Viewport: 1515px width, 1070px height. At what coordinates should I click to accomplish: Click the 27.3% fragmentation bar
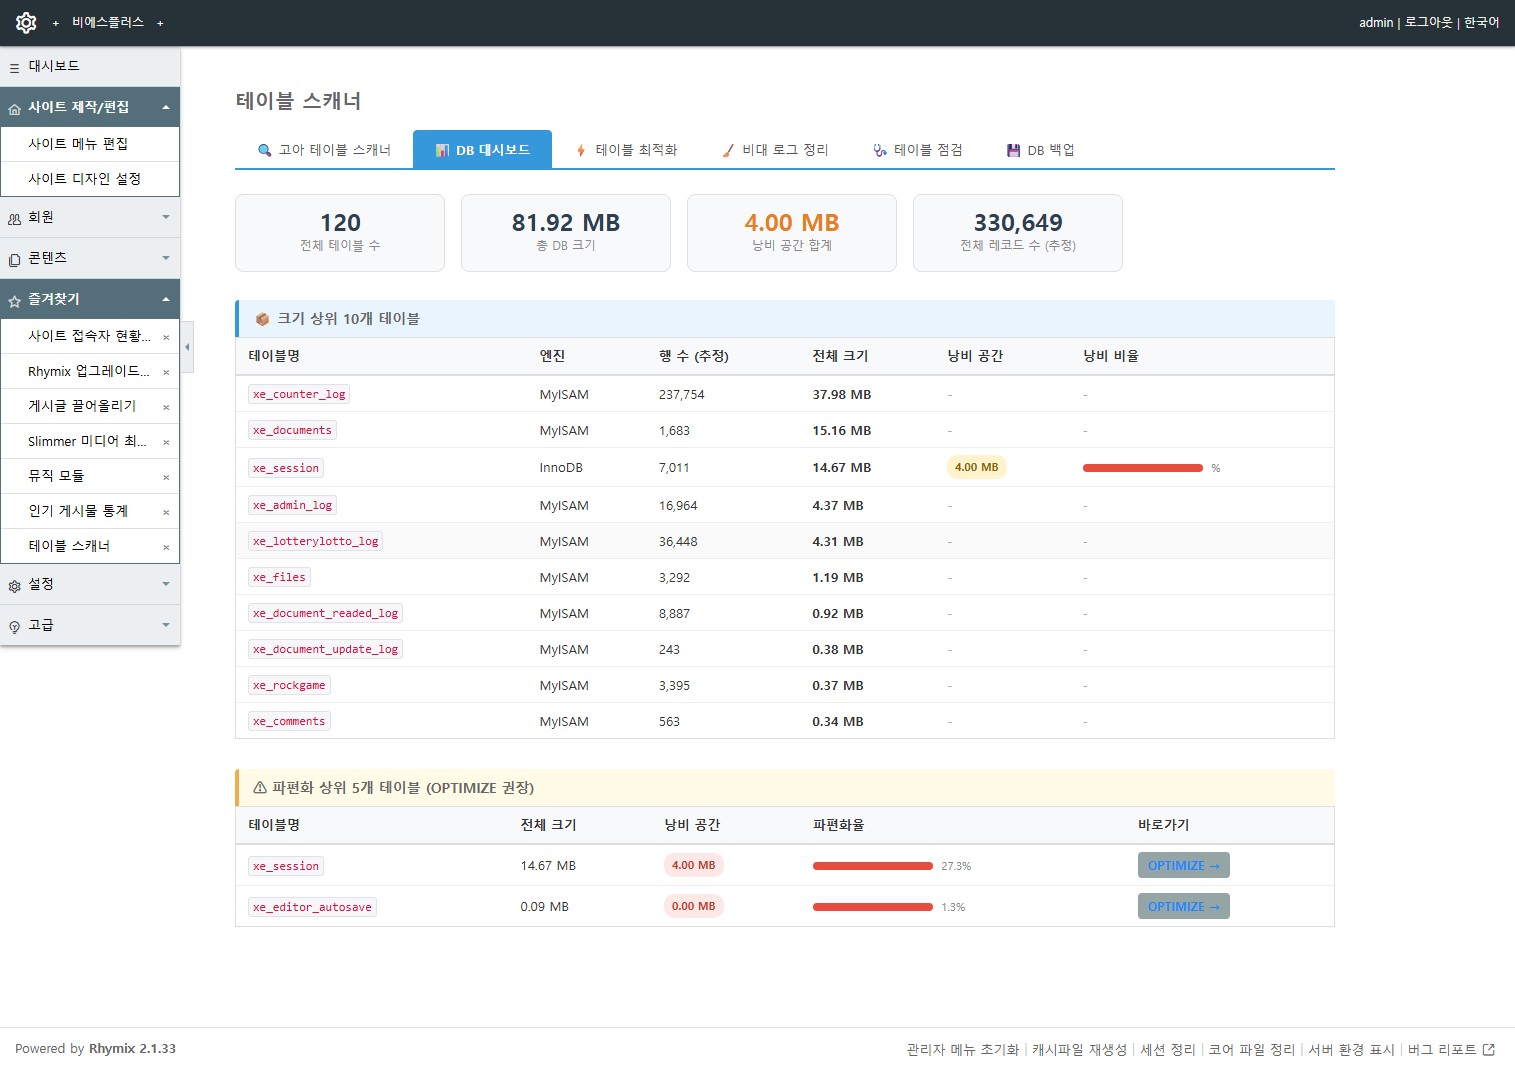[x=873, y=866]
